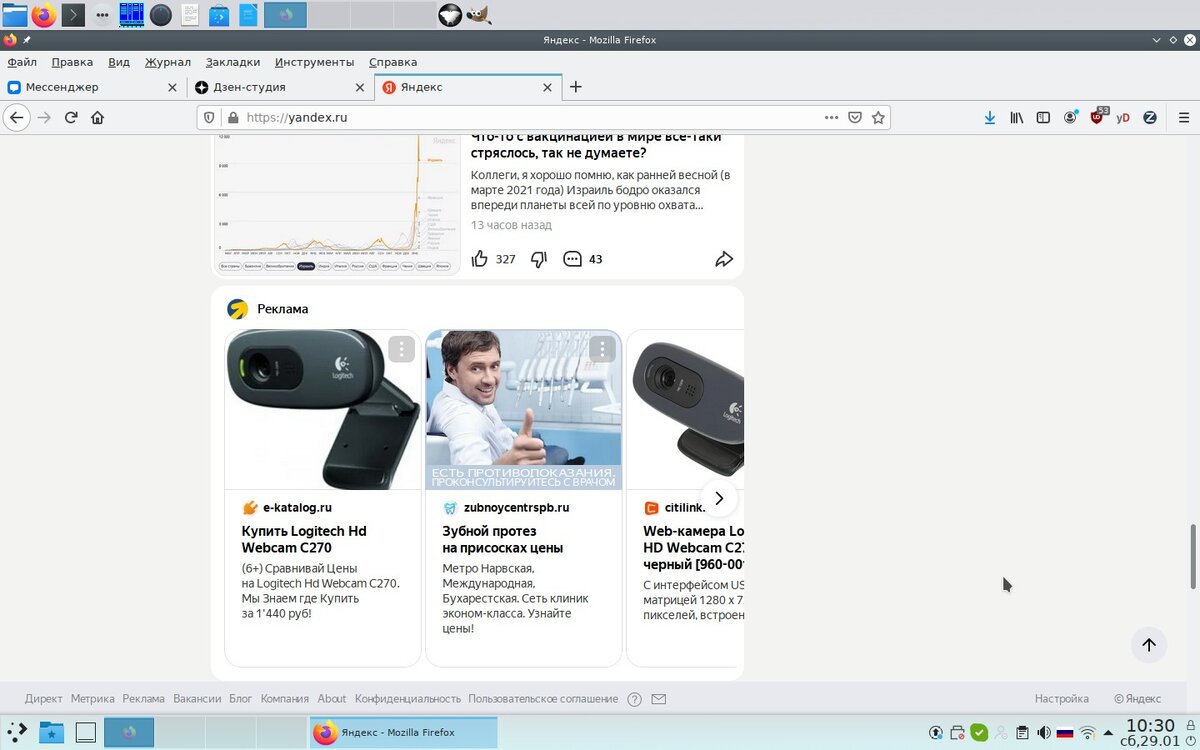
Task: Open the vaccination chart thumbnail
Action: [337, 205]
